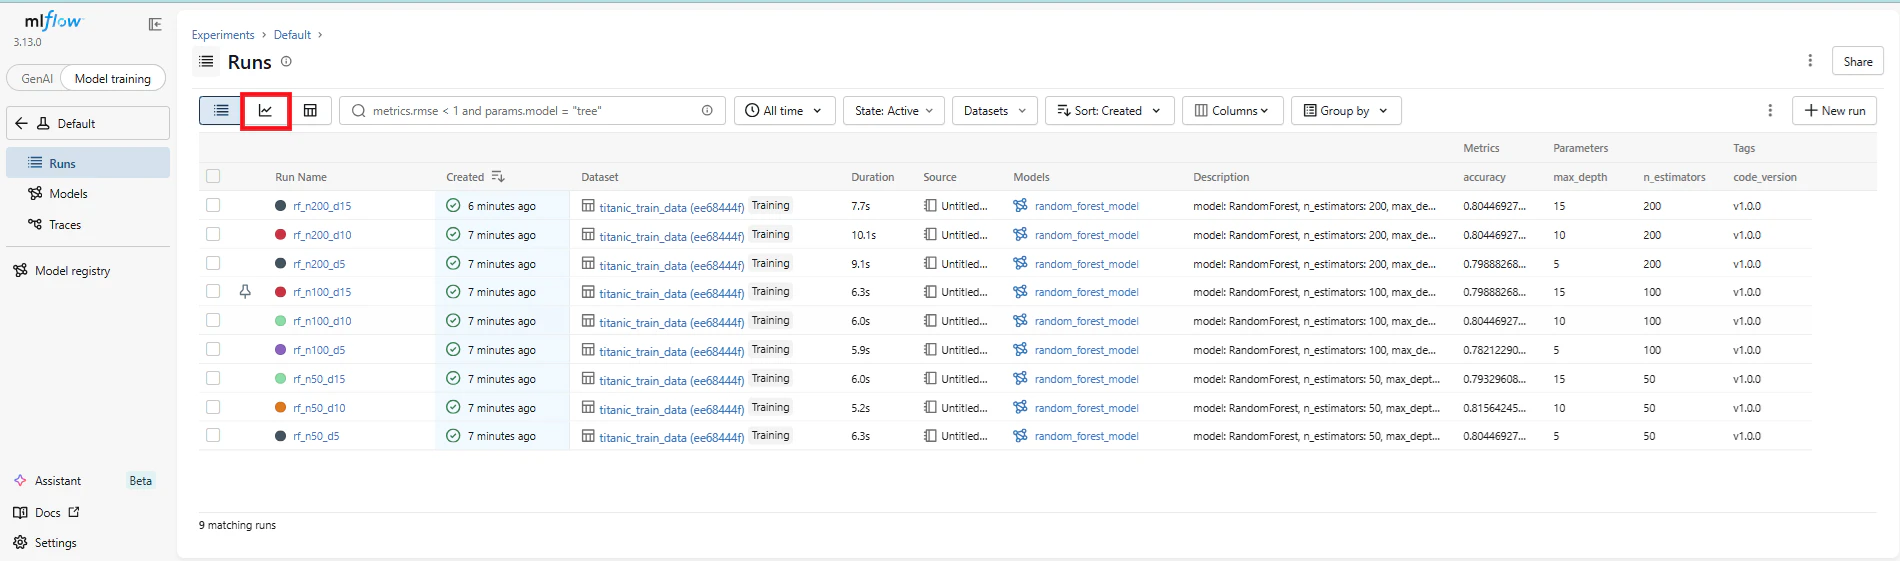Click the purple color dot of rf_n100_d5
Screen dimensions: 1900x561
tap(281, 350)
